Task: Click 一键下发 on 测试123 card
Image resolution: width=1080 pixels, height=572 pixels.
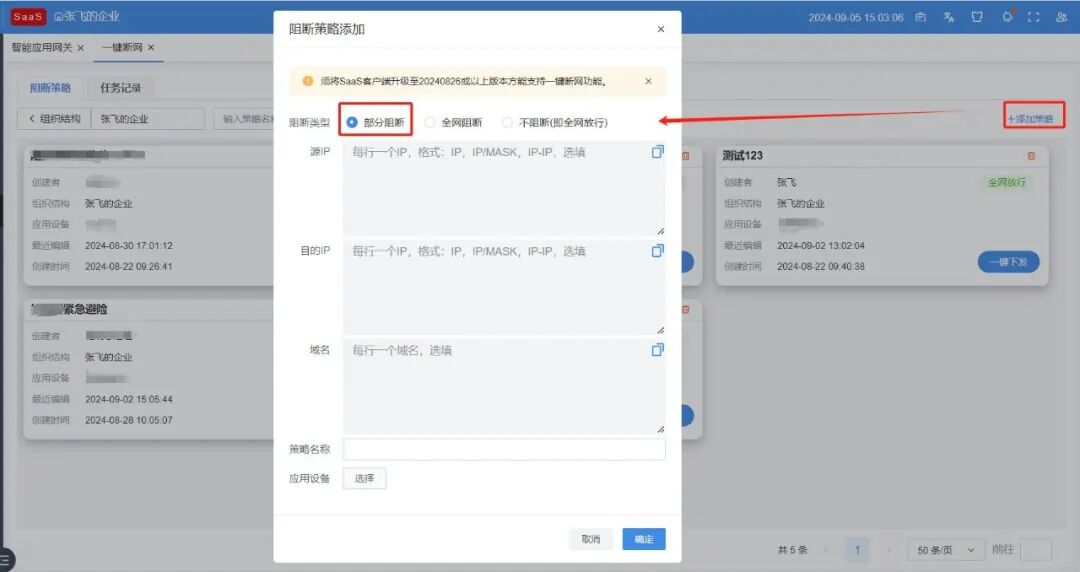Action: point(1008,262)
